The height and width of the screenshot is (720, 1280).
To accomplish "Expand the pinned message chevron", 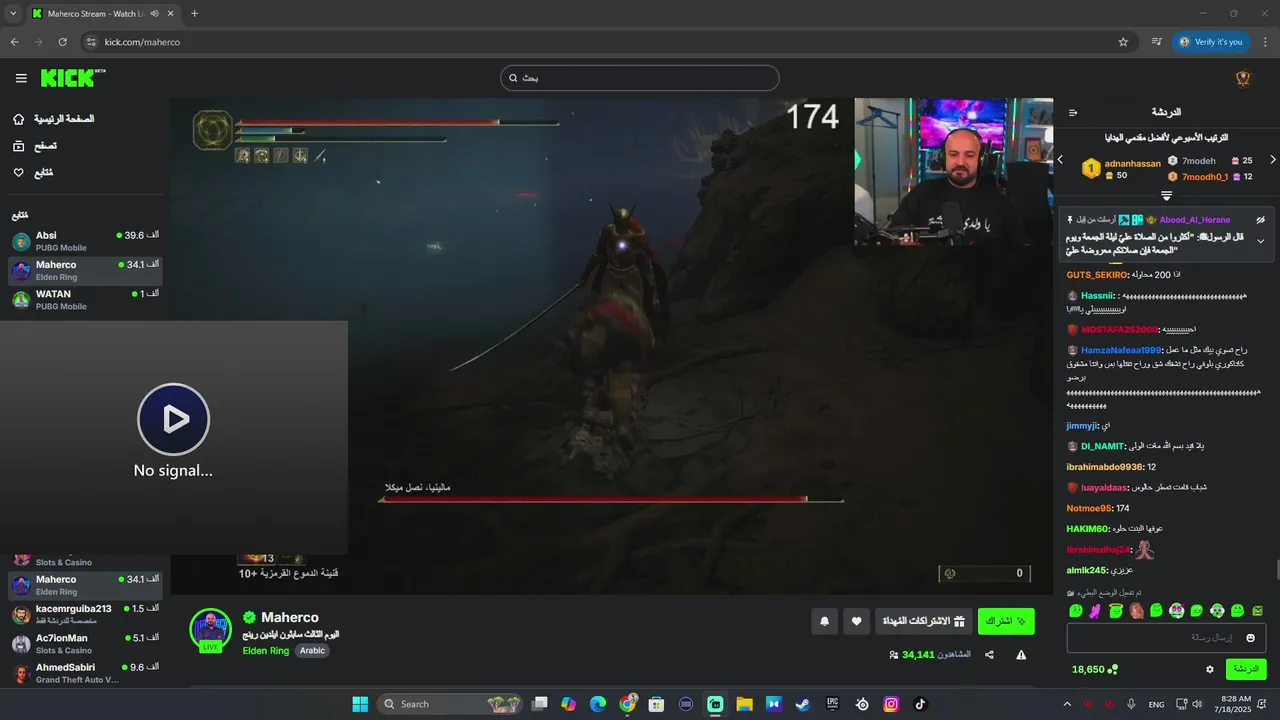I will point(1260,241).
